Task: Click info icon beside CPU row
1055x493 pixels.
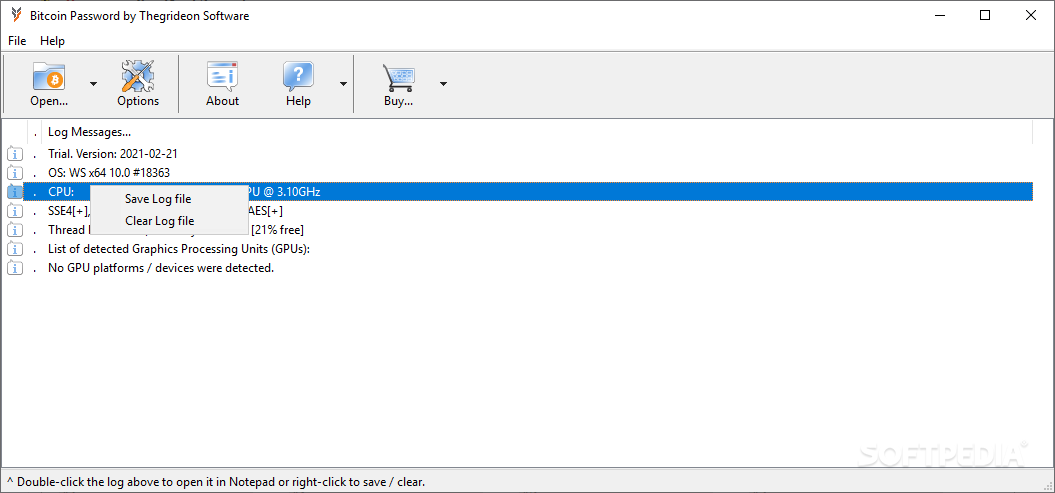Action: tap(15, 192)
